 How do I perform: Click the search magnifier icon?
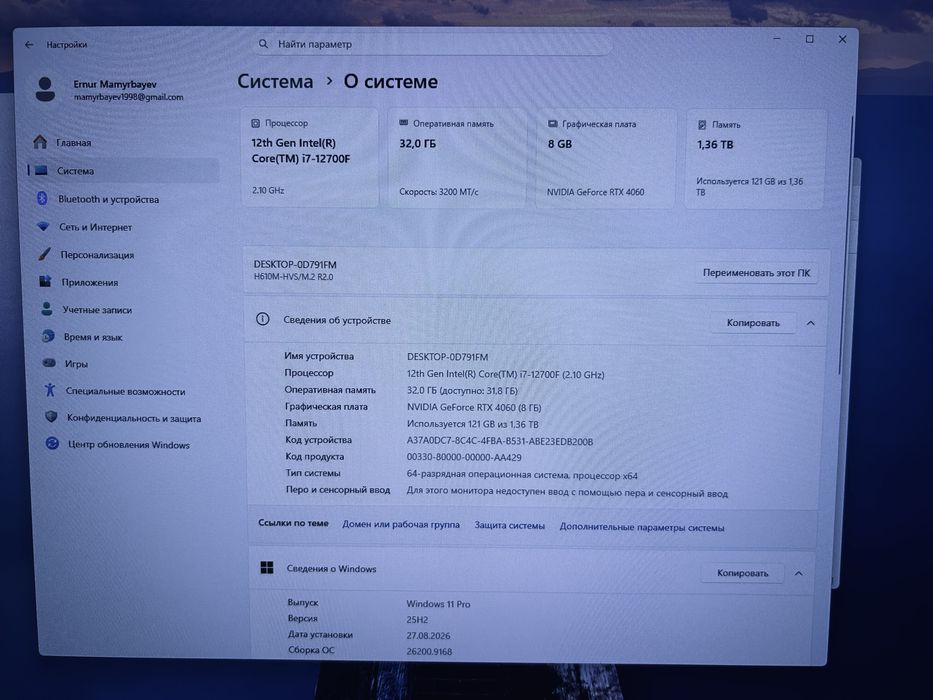(263, 44)
